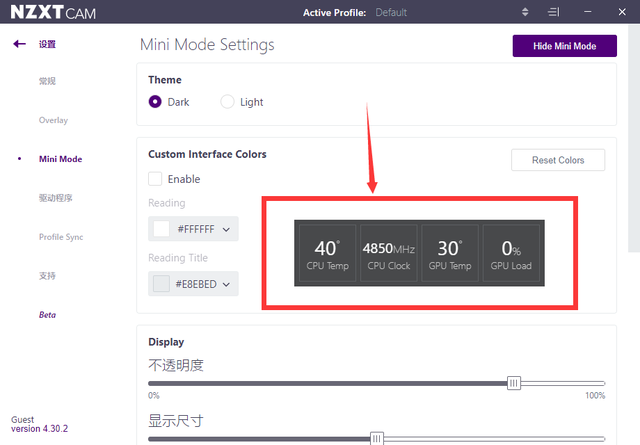
Task: Click the vertical scrollbar on the right
Action: (634, 139)
